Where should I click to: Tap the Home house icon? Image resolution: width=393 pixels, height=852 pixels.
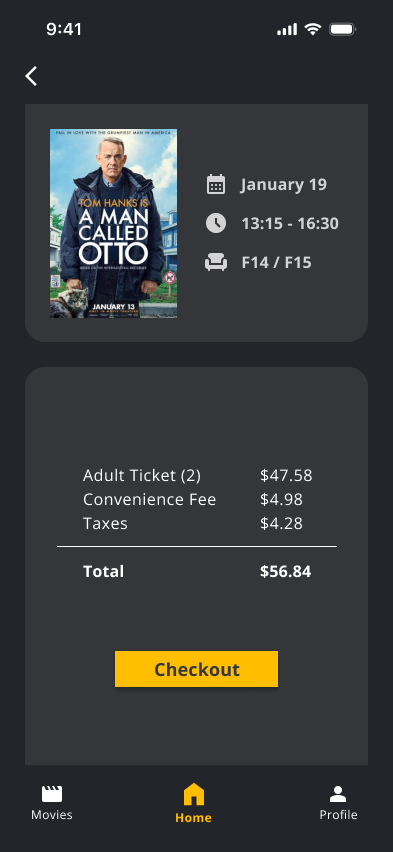point(194,794)
